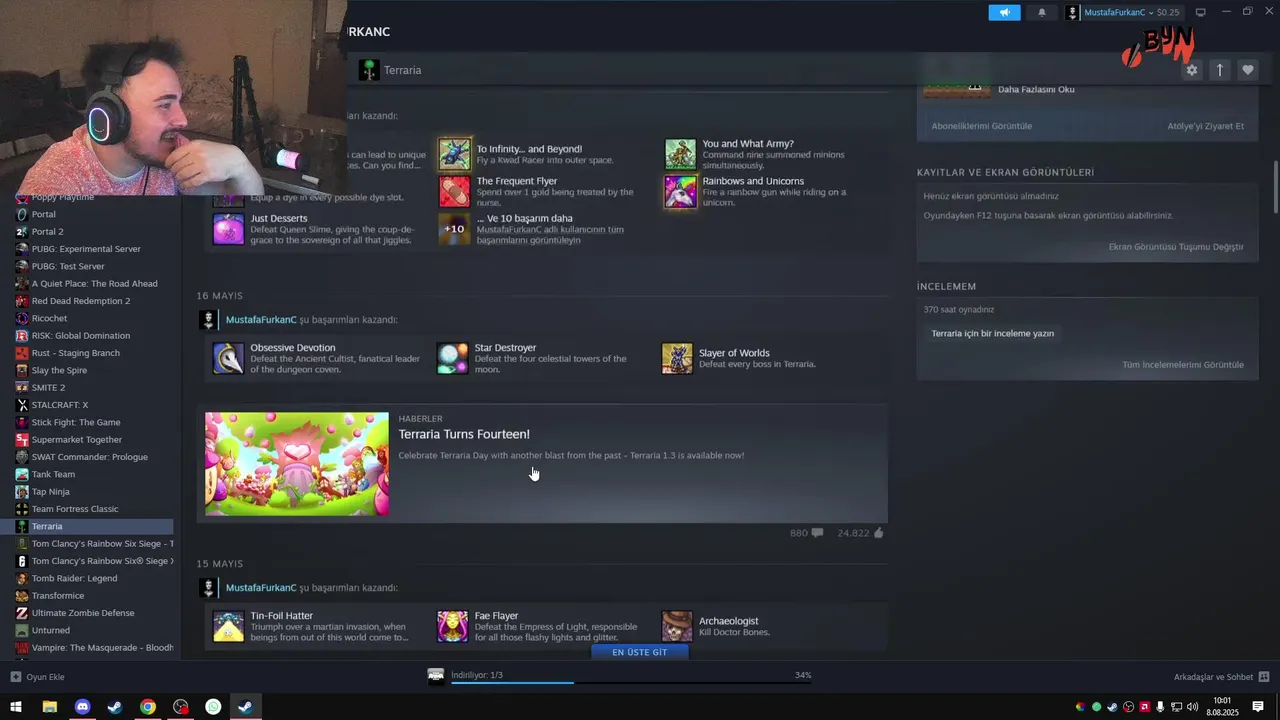Open the Steam announcements megaphone button
This screenshot has width=1280, height=720.
coord(1004,12)
